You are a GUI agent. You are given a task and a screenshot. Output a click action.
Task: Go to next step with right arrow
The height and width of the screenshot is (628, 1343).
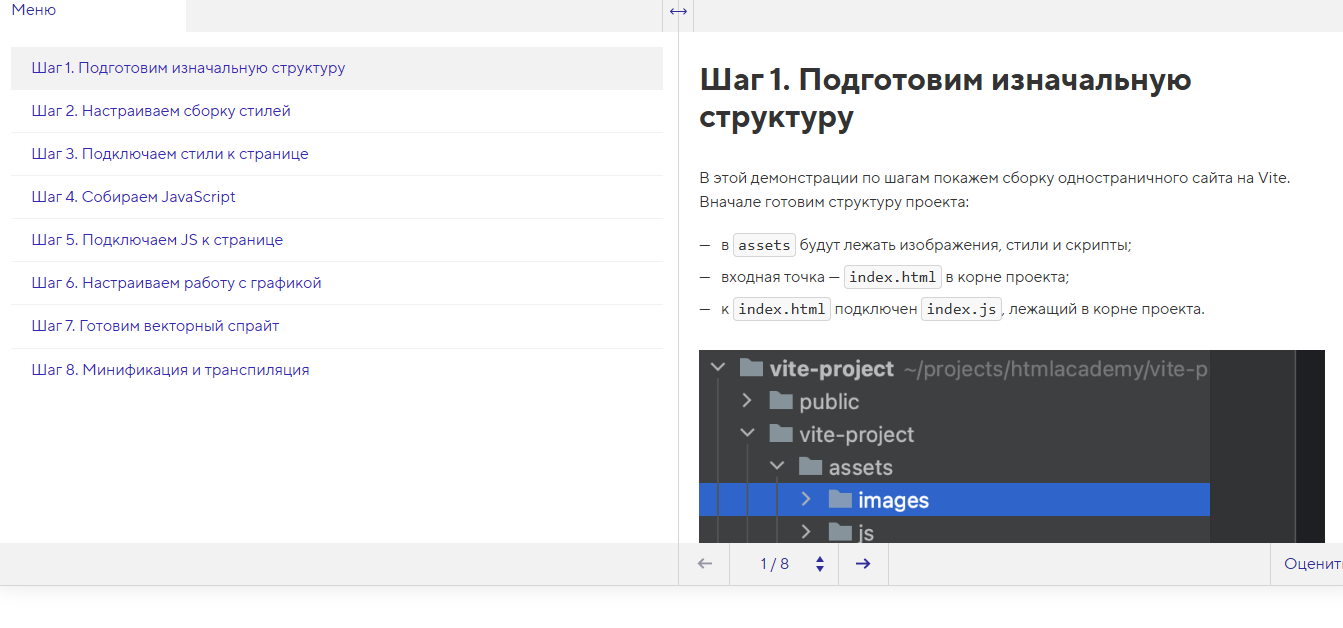863,564
